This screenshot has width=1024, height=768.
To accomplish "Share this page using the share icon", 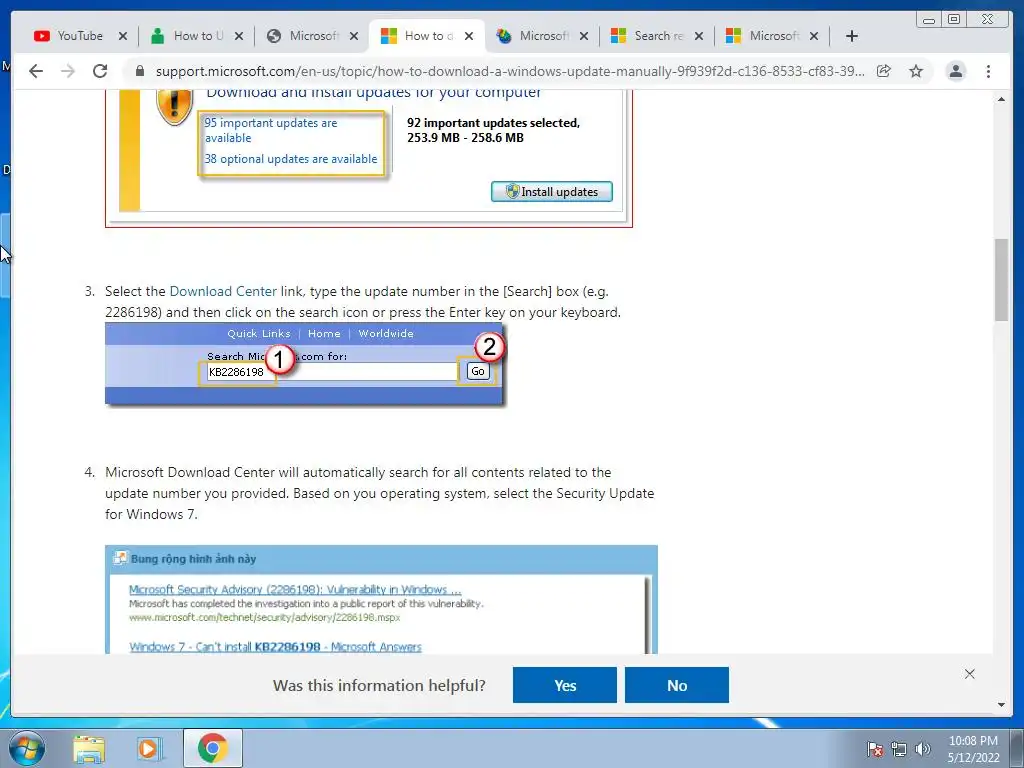I will 884,71.
